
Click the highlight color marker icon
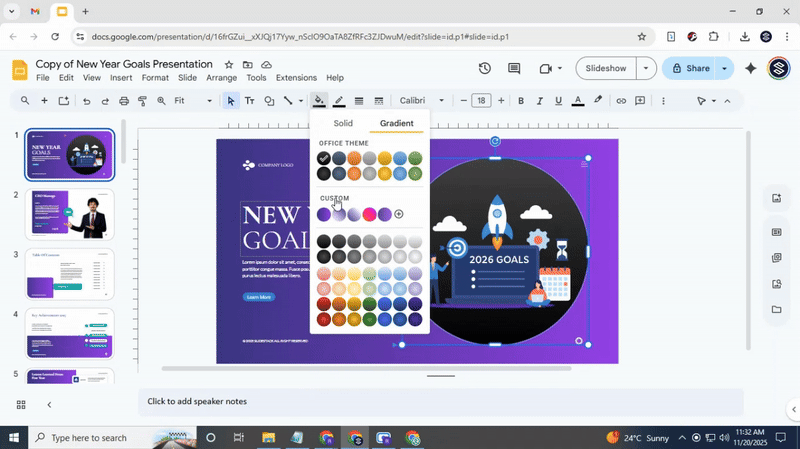[598, 101]
